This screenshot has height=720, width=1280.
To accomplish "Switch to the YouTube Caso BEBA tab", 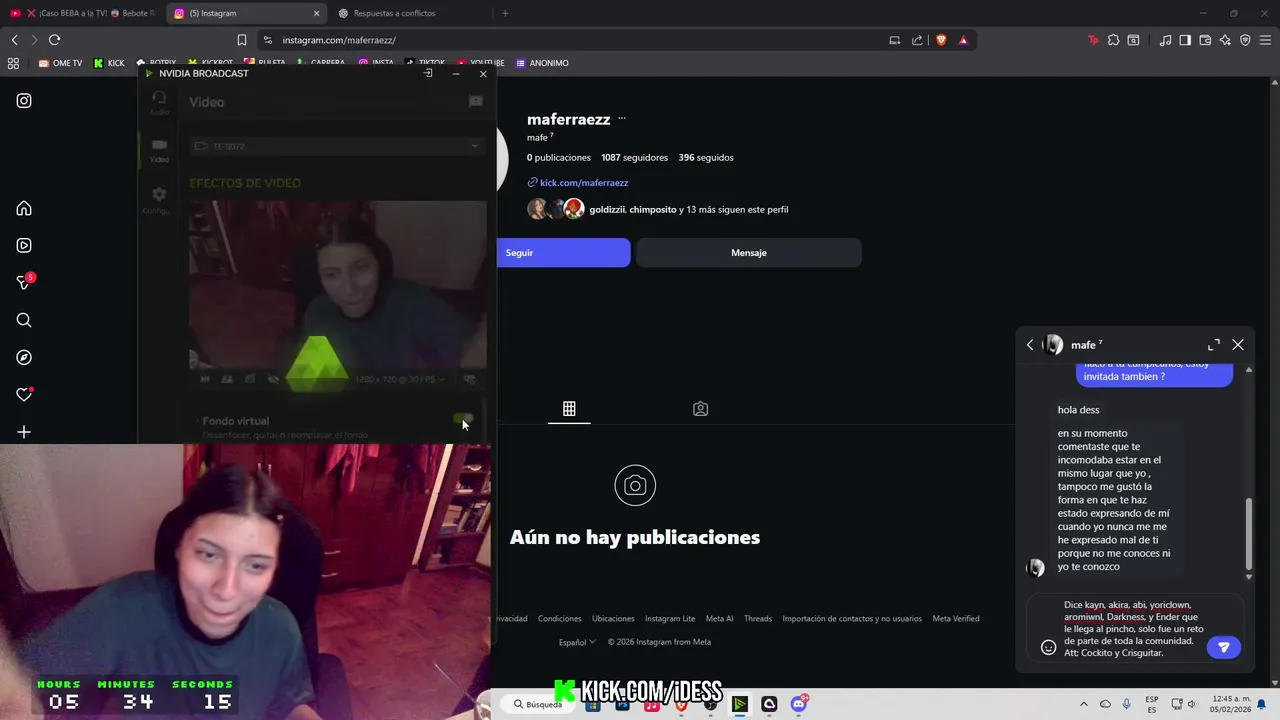I will [x=82, y=13].
